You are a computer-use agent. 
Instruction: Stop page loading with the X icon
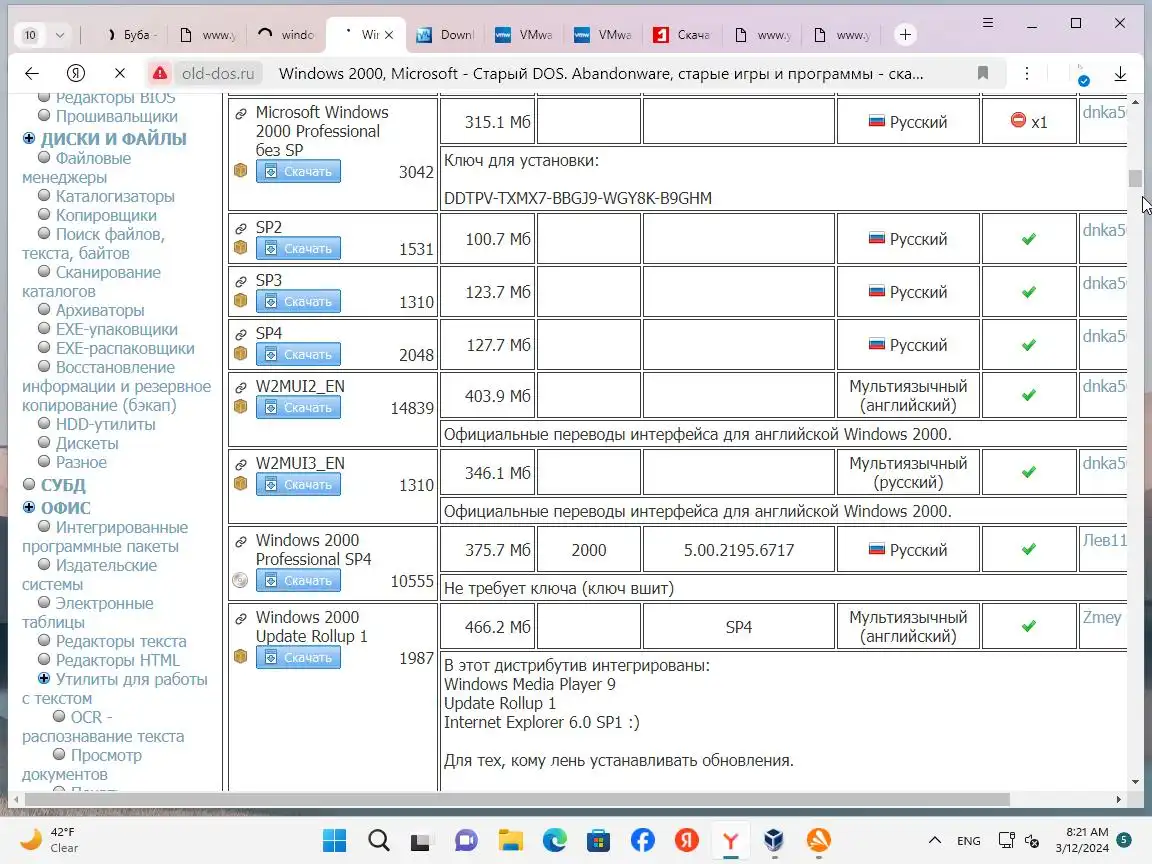120,73
